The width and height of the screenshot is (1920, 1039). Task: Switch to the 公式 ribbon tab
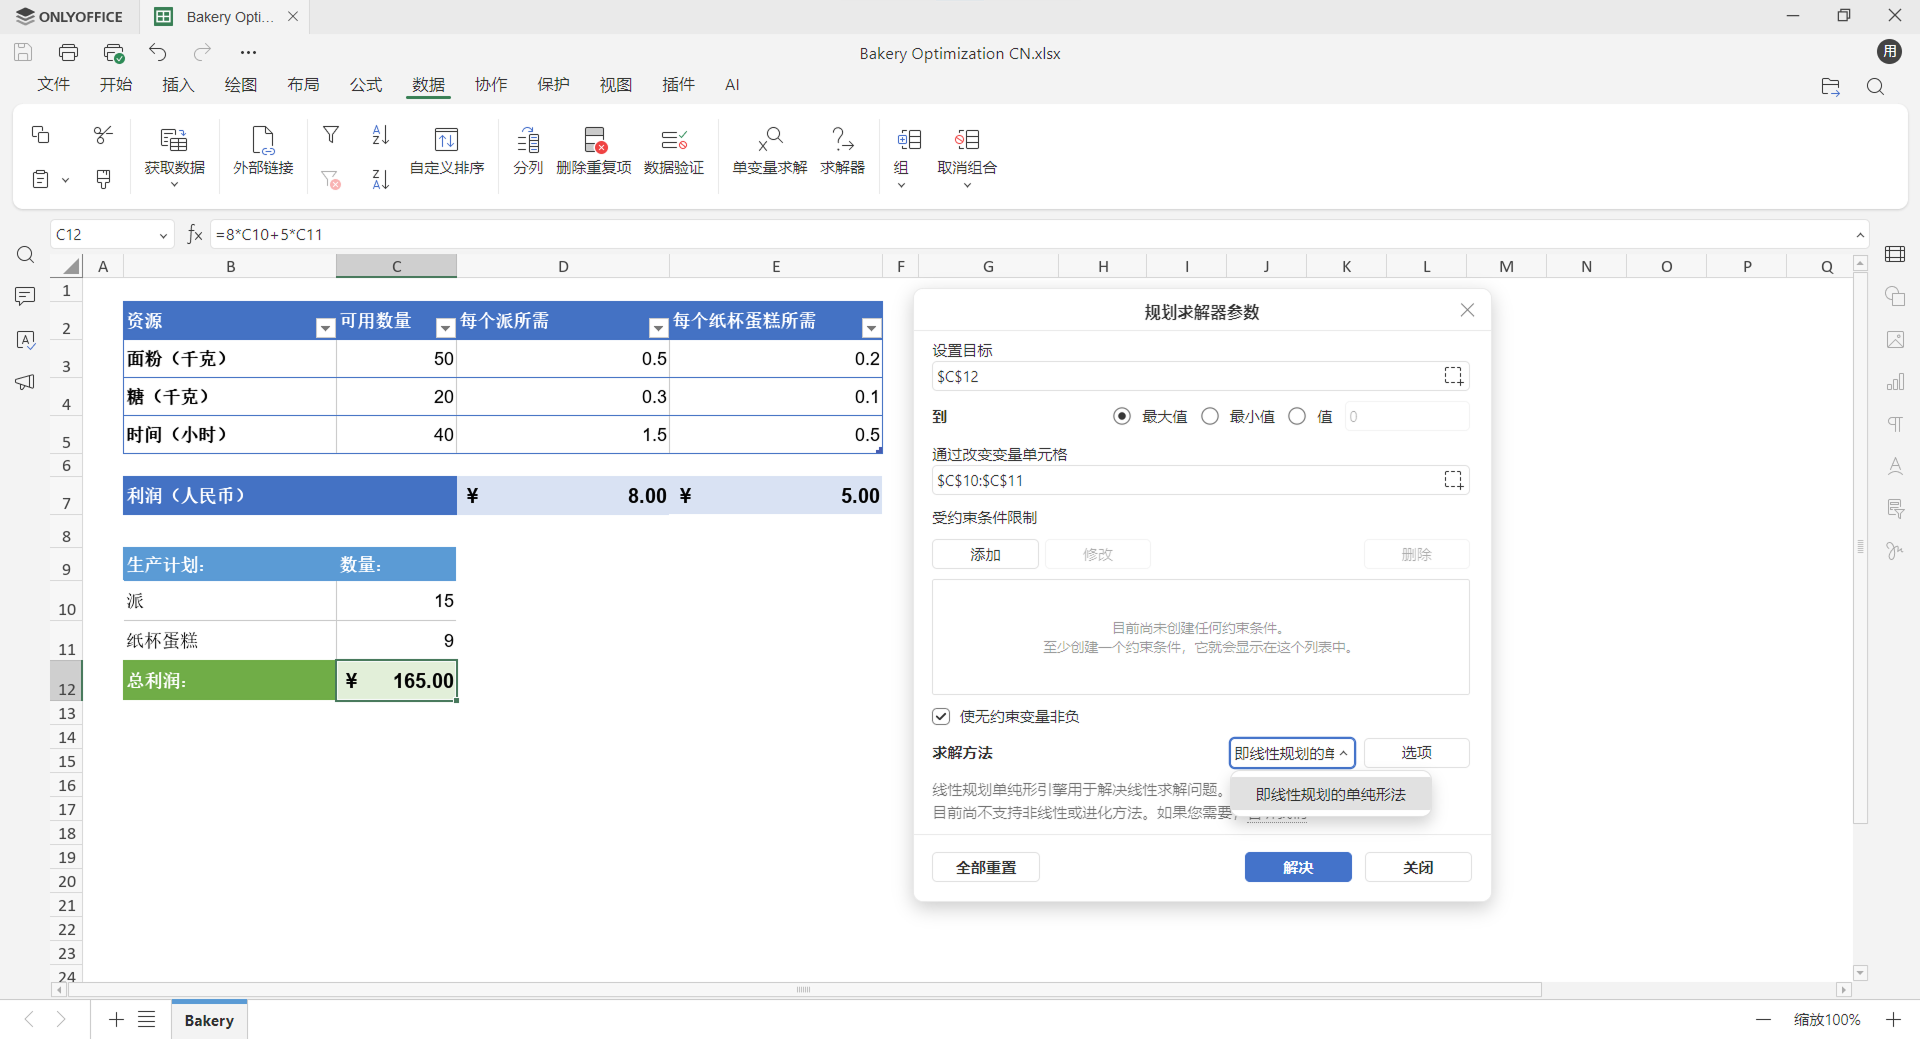(366, 85)
